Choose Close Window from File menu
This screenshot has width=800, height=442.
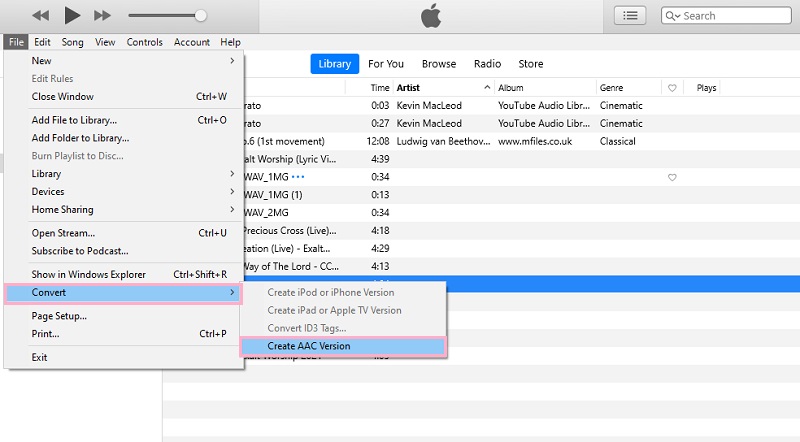click(123, 96)
